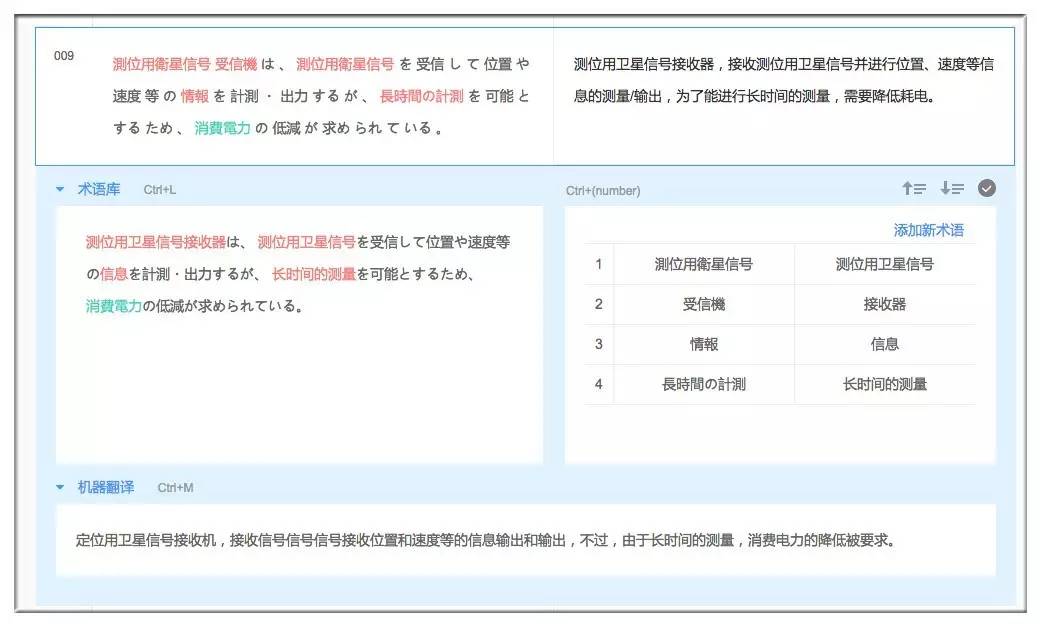Click red term 测位用卫星信号接收器 in terminology preview

tap(156, 242)
